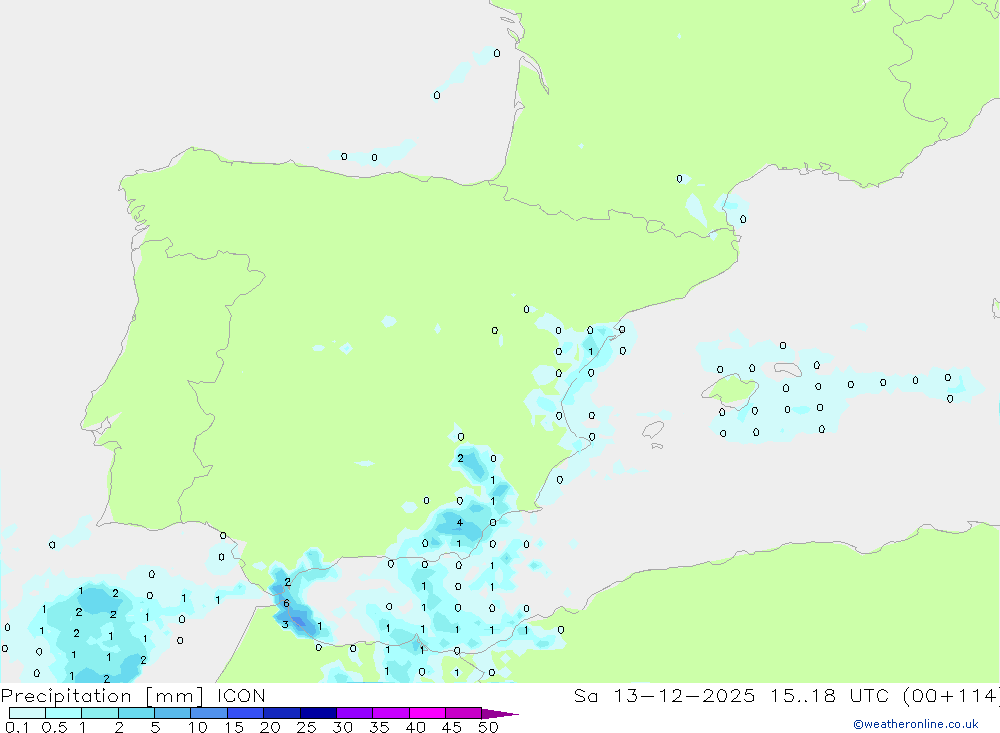The image size is (1000, 733).
Task: Pick the 10–15 mm blue legend swatch
Action: pos(209,713)
